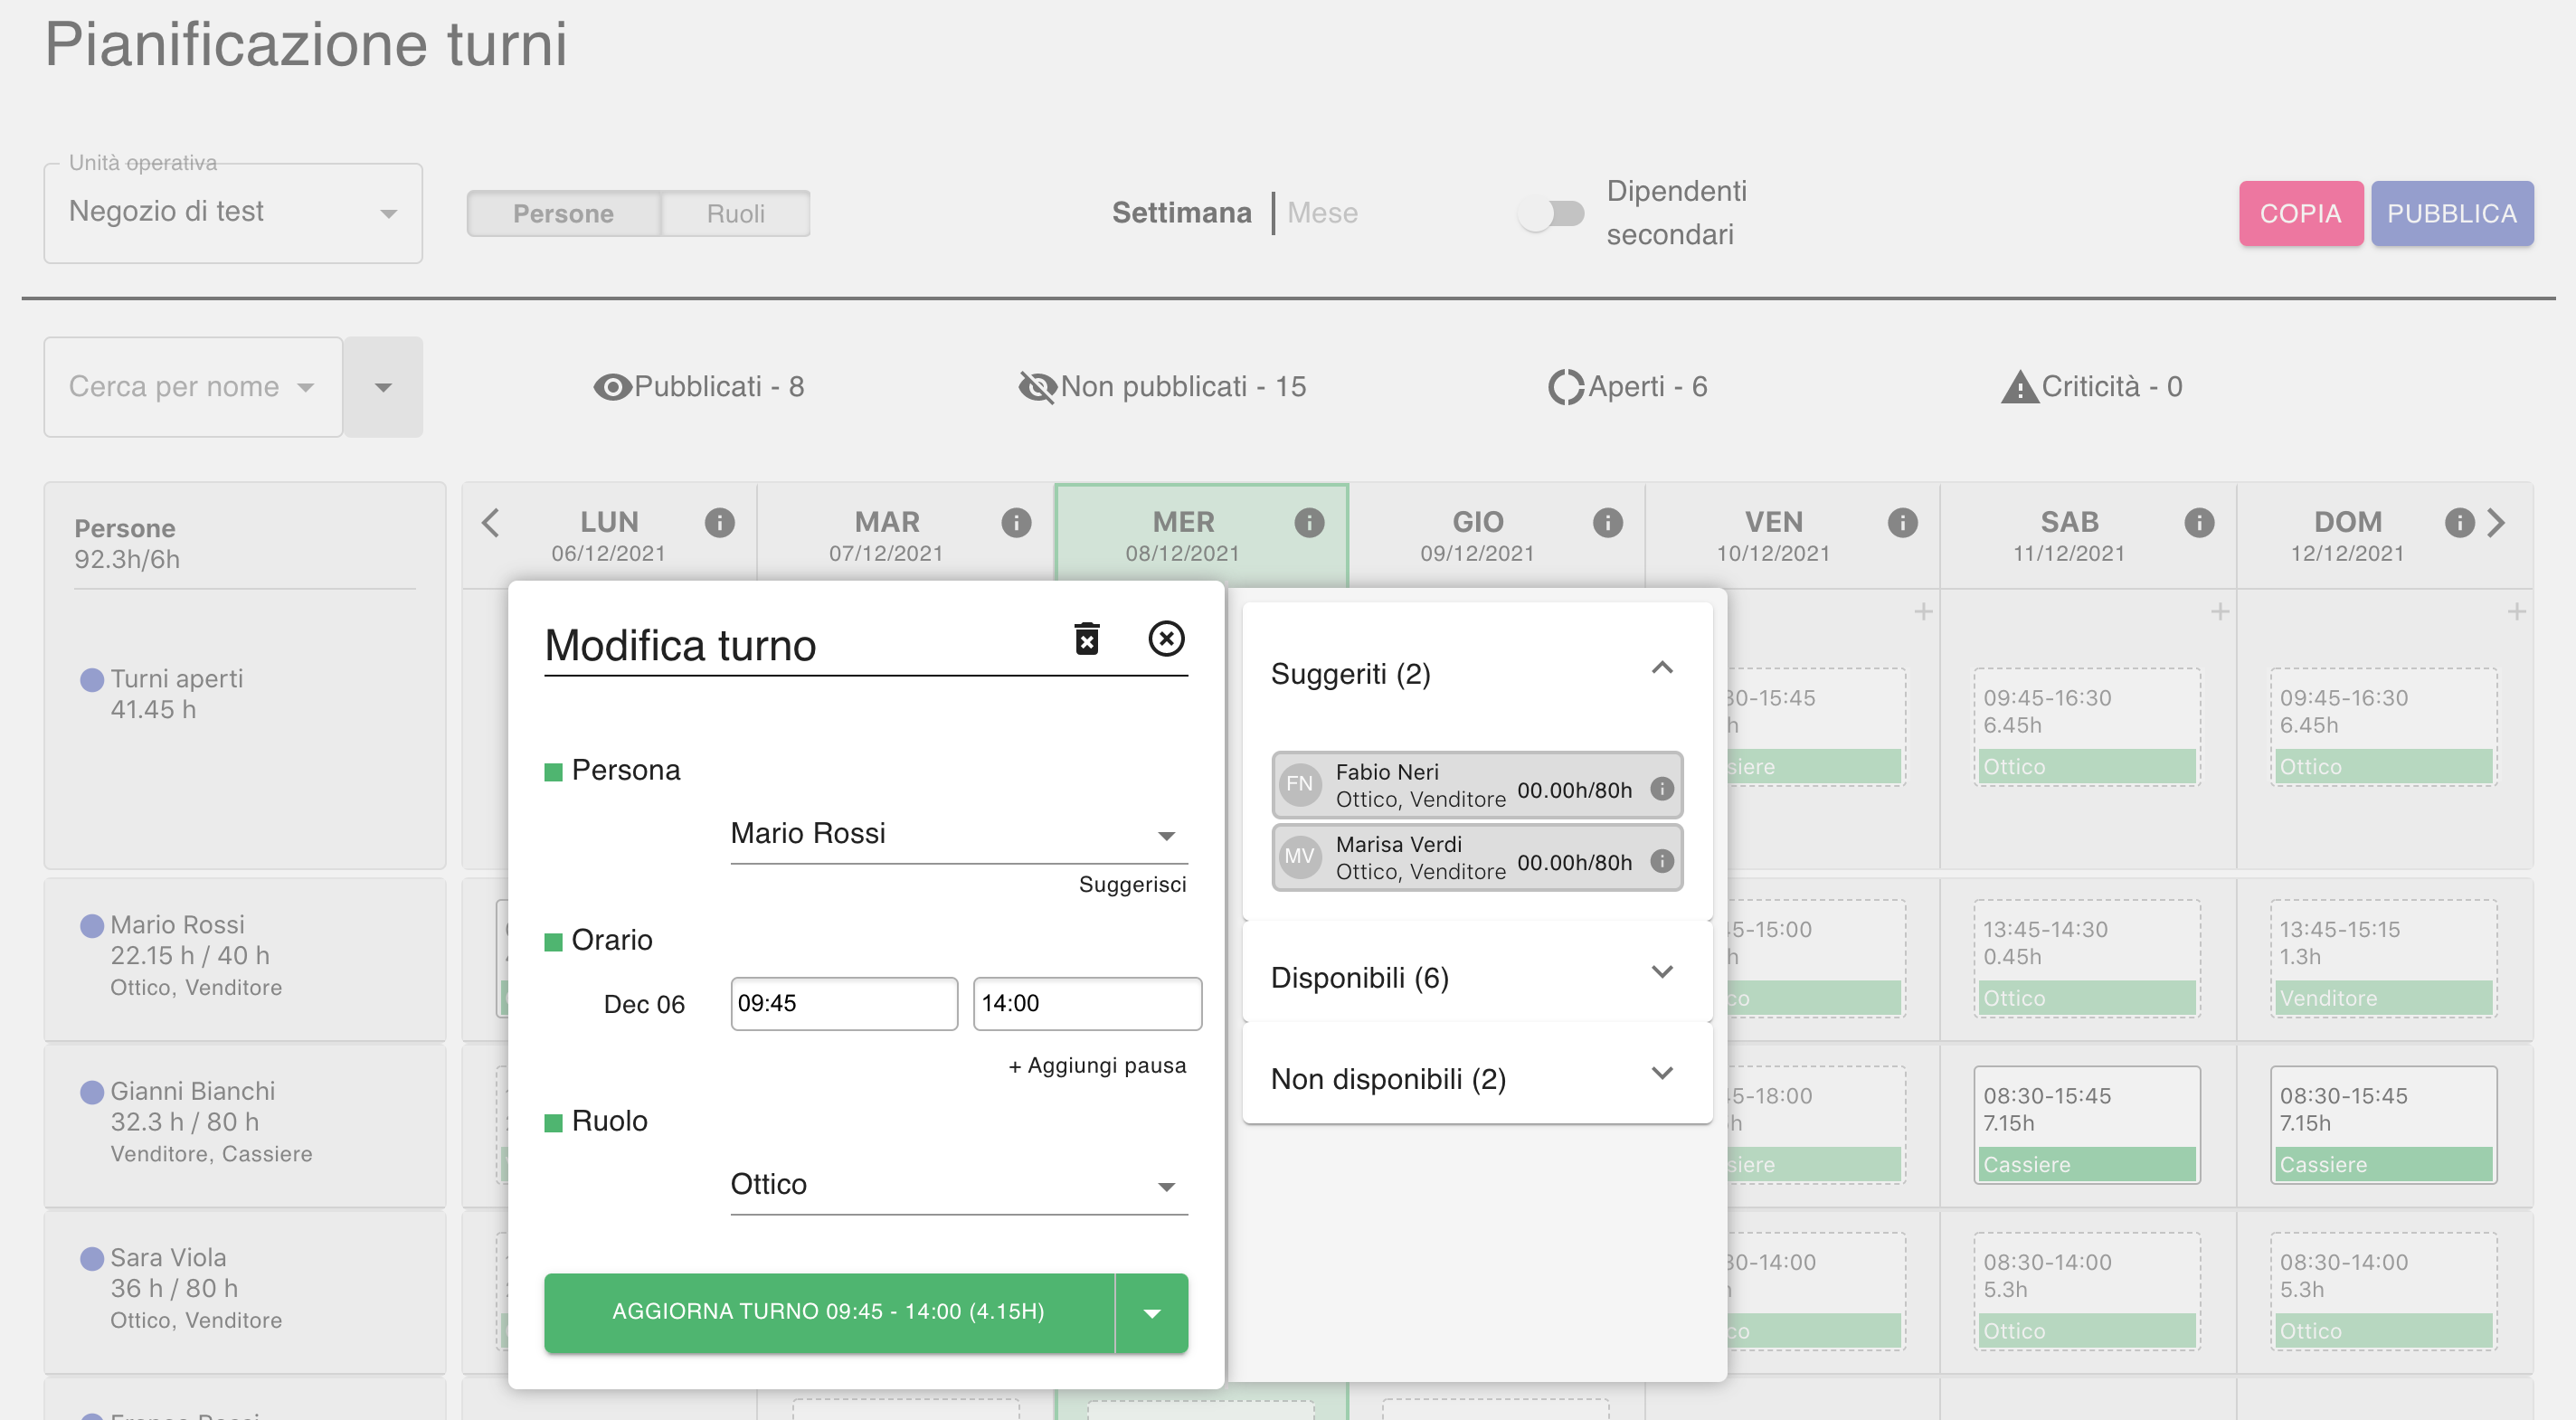Screen dimensions: 2576x1420
Task: Open DOM 08:30-14:00 Ottico shift
Action: pos(2383,1291)
